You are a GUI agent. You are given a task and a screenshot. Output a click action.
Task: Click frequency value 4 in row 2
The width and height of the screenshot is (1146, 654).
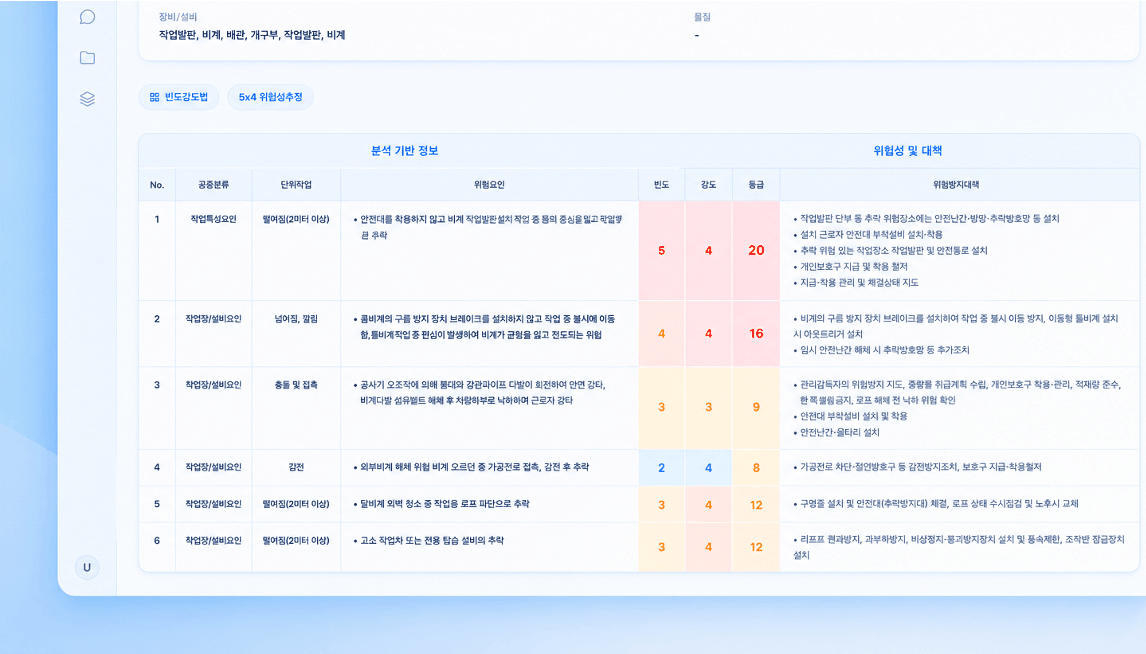[x=661, y=333]
